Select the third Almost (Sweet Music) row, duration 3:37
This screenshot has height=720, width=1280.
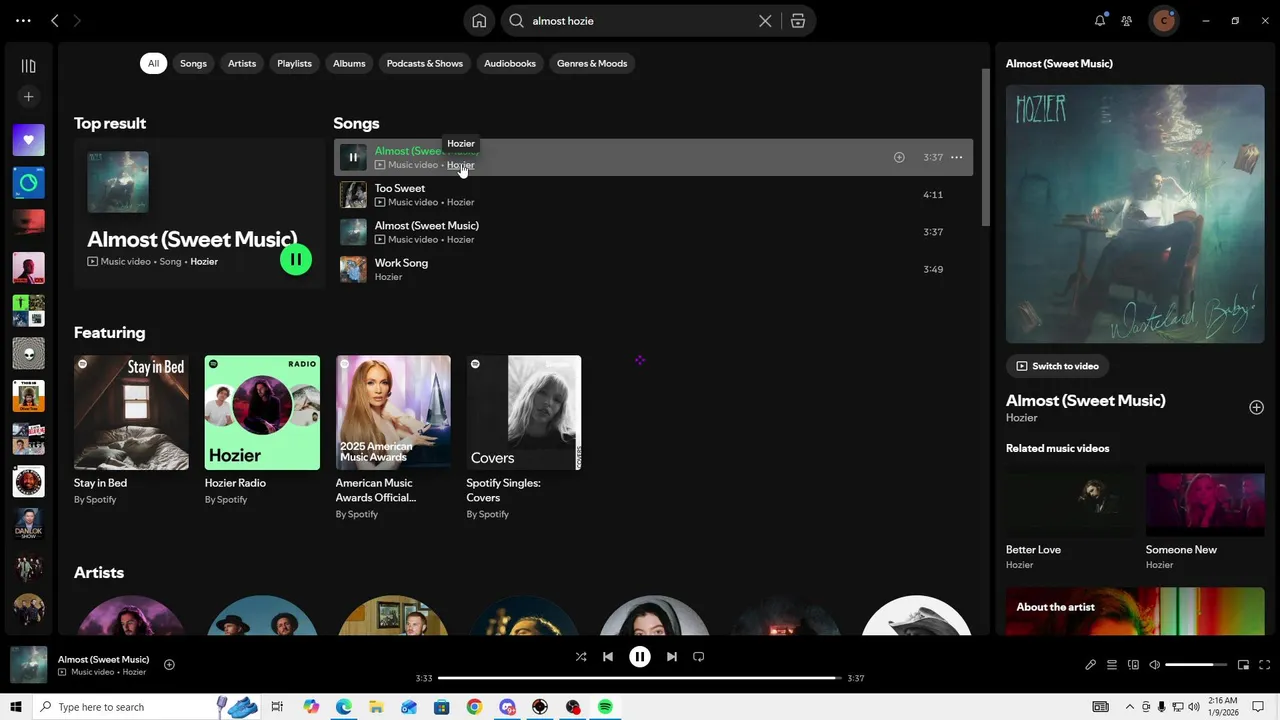653,232
